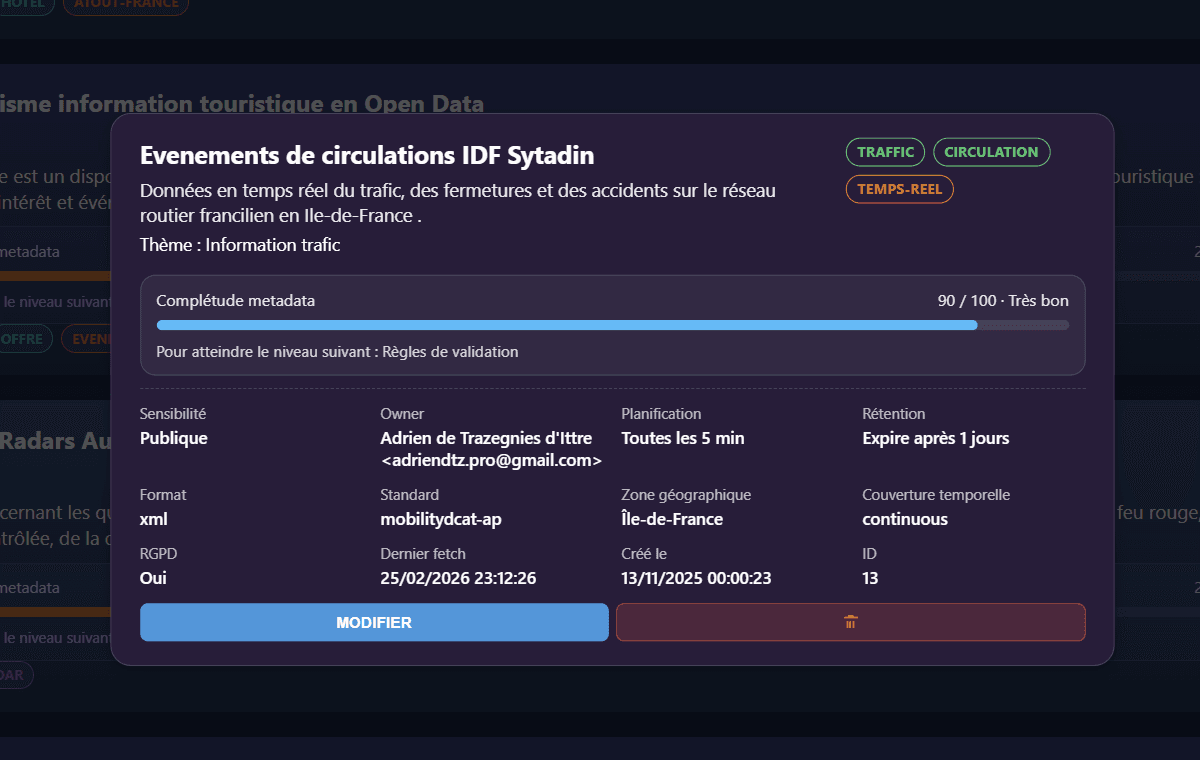The image size is (1200, 760).
Task: Click the trash delete icon button
Action: [851, 622]
